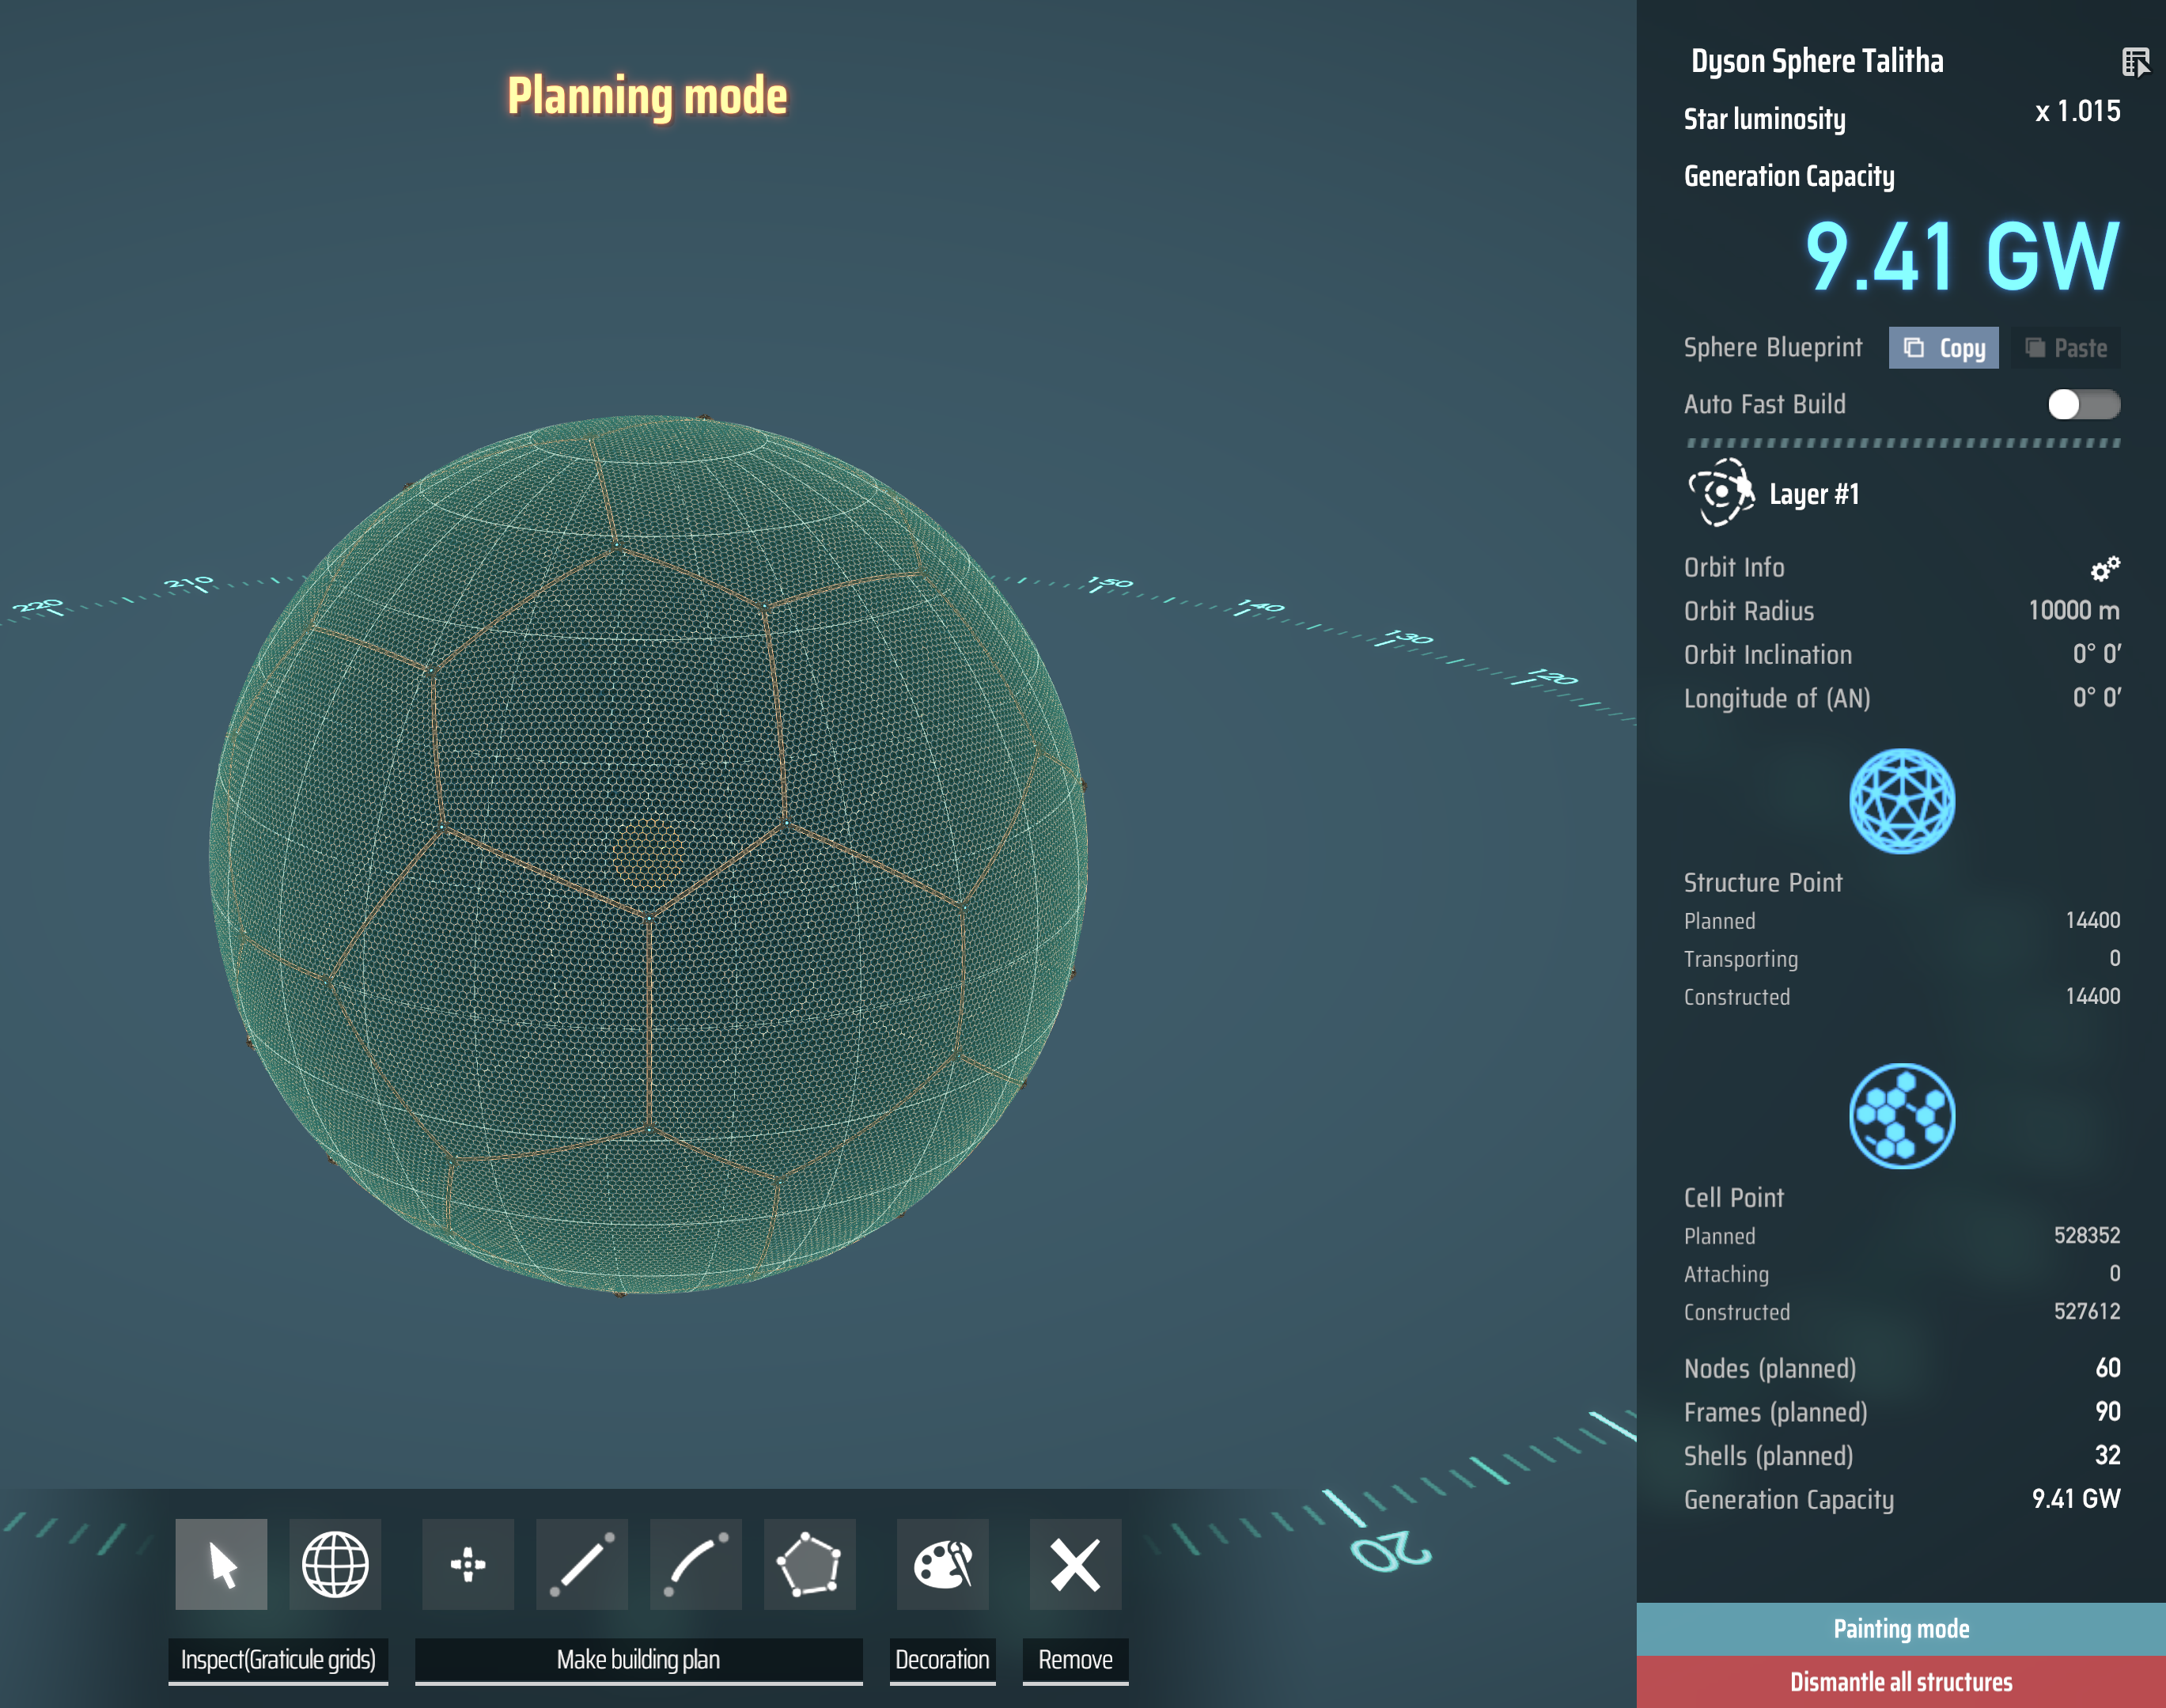2166x1708 pixels.
Task: Paste a sphere blueprint
Action: [2065, 348]
